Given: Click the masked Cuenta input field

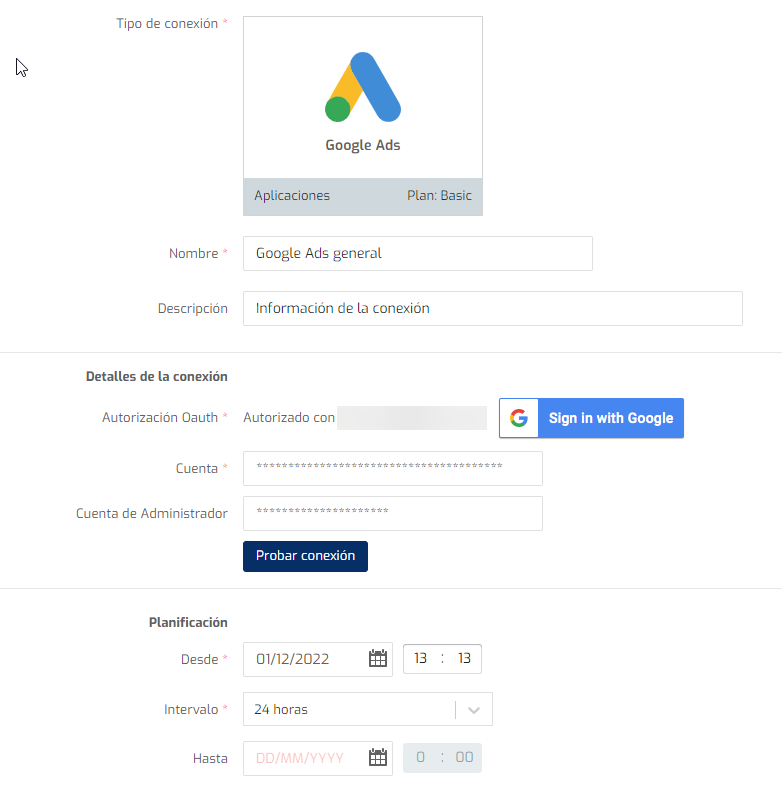Looking at the screenshot, I should pyautogui.click(x=393, y=468).
